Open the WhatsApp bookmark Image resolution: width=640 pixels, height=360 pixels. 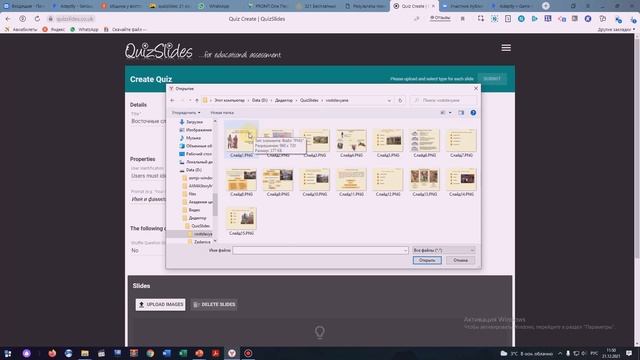[x=84, y=29]
